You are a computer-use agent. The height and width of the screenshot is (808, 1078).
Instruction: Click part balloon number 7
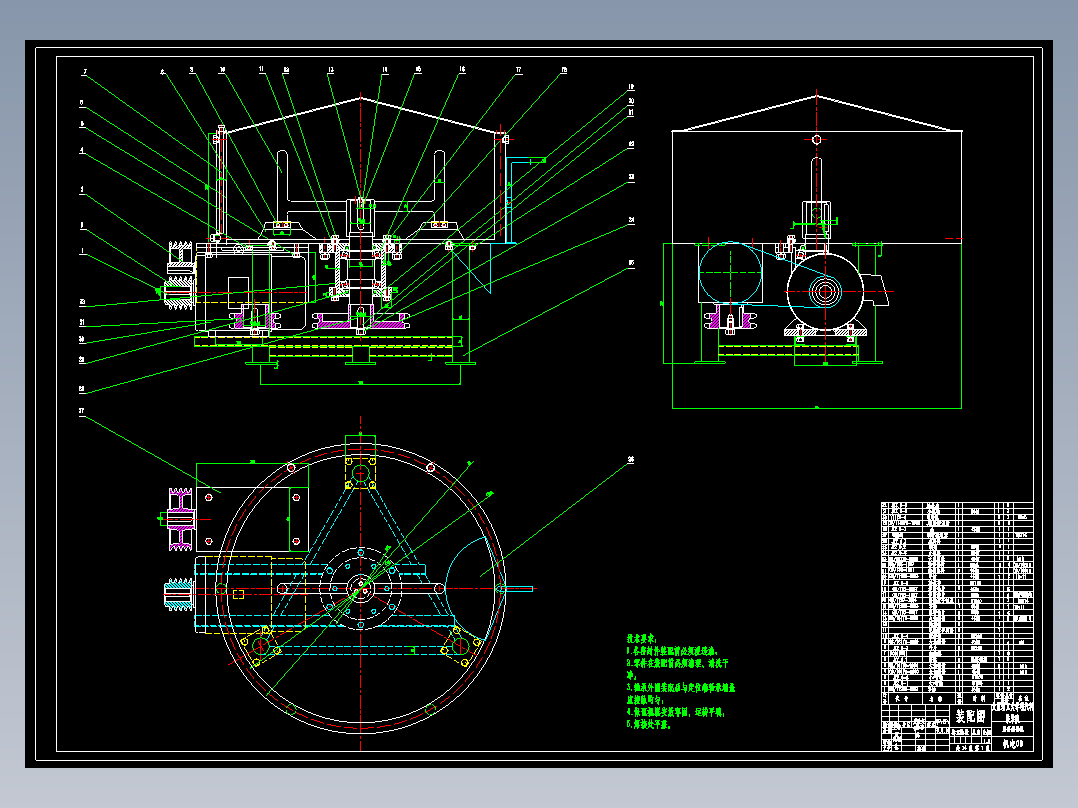[85, 72]
